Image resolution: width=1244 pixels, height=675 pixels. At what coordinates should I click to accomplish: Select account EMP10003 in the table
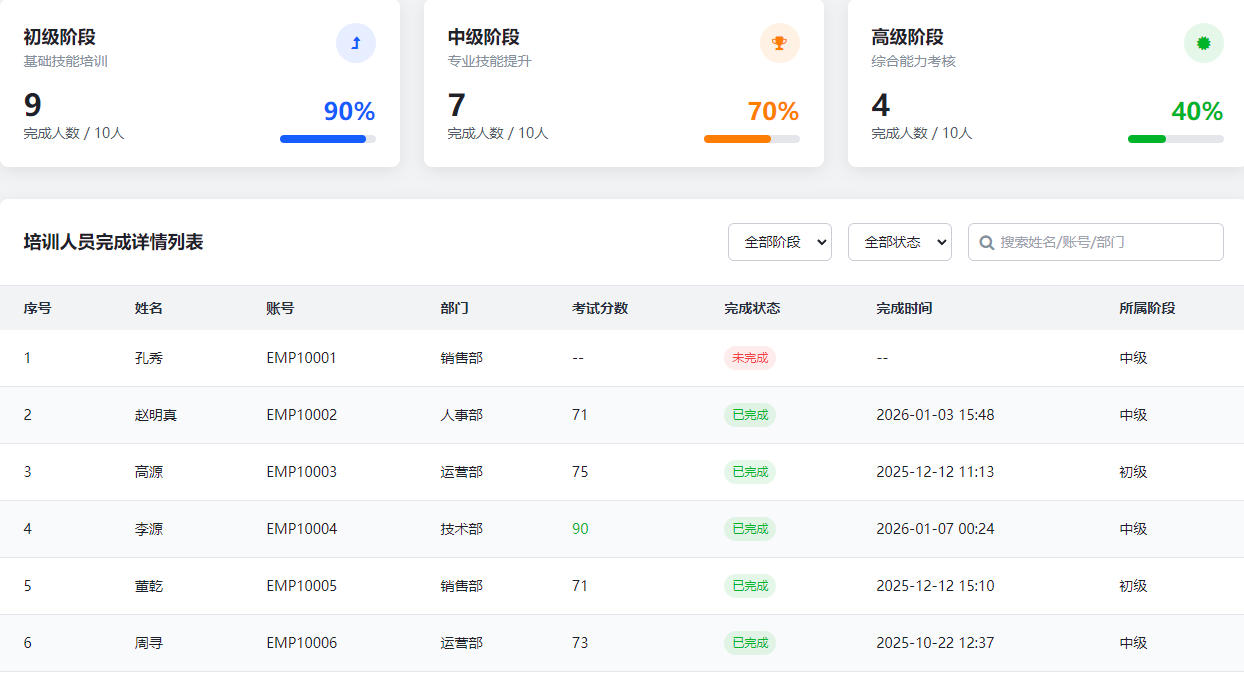pyautogui.click(x=301, y=472)
